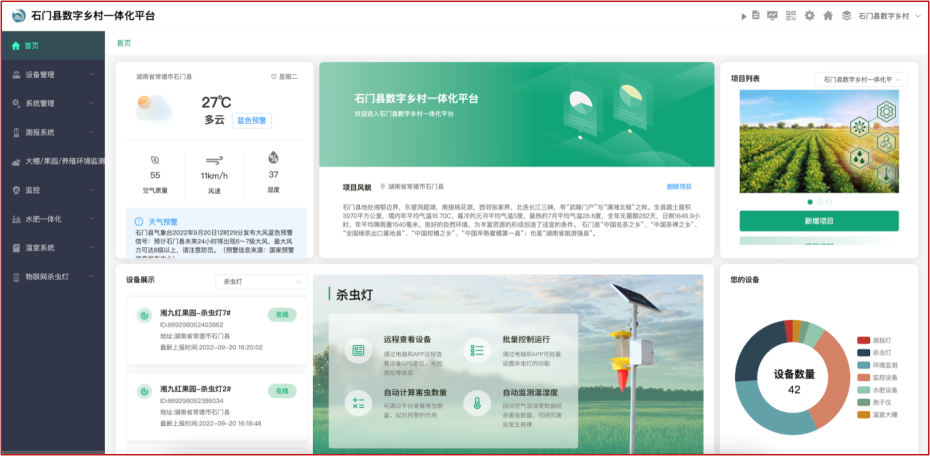Select the third carousel dot under project image

tap(829, 202)
